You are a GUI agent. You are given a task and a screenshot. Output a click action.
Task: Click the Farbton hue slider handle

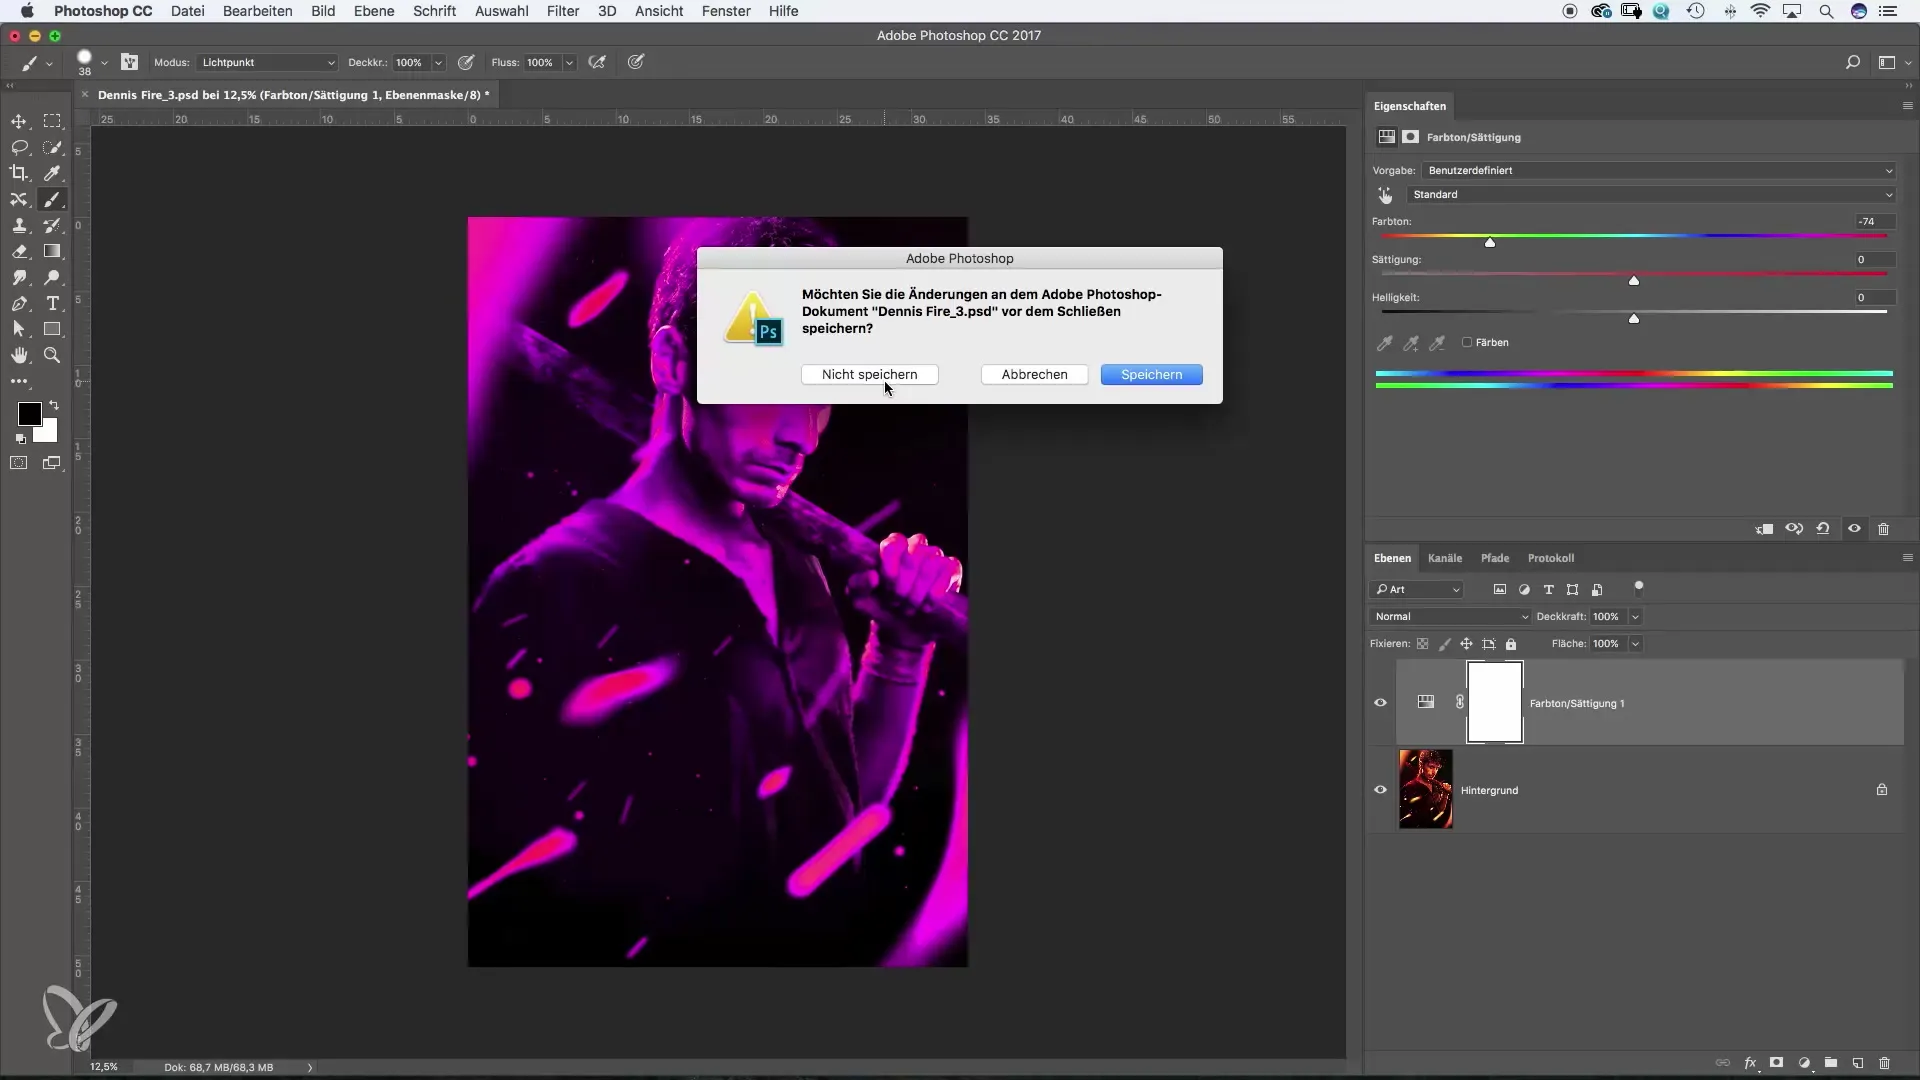coord(1490,242)
